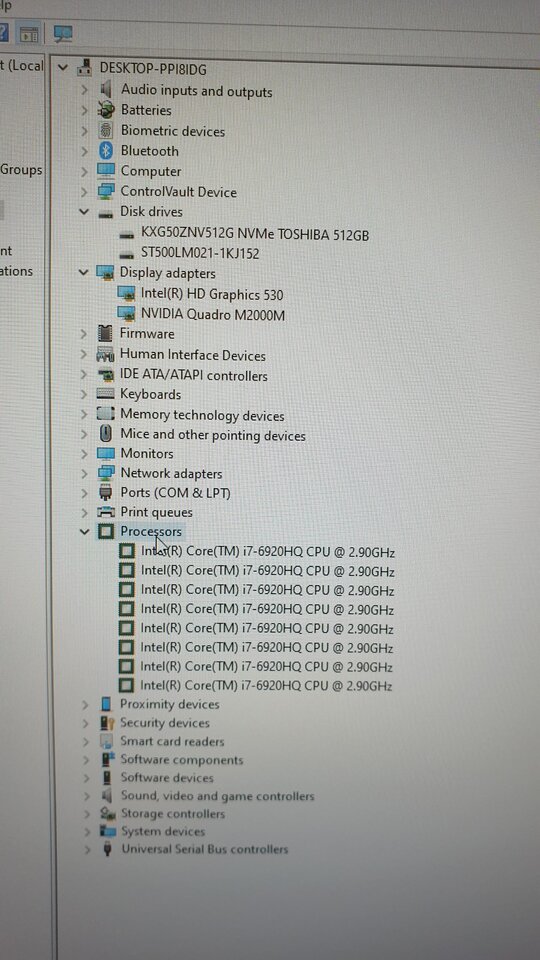Viewport: 540px width, 960px height.
Task: Select KXG50ZNV512G NVMe TOSHIBA 512GB drive
Action: coord(255,234)
